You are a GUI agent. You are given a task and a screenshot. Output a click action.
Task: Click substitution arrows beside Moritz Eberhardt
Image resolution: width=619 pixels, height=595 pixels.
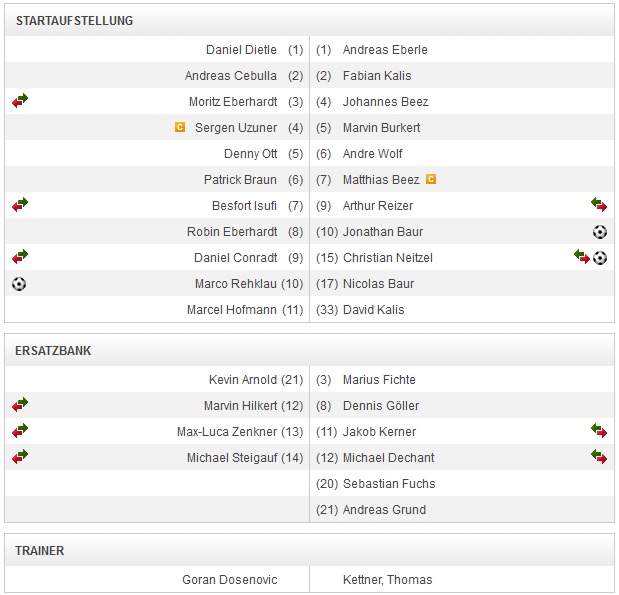(20, 101)
